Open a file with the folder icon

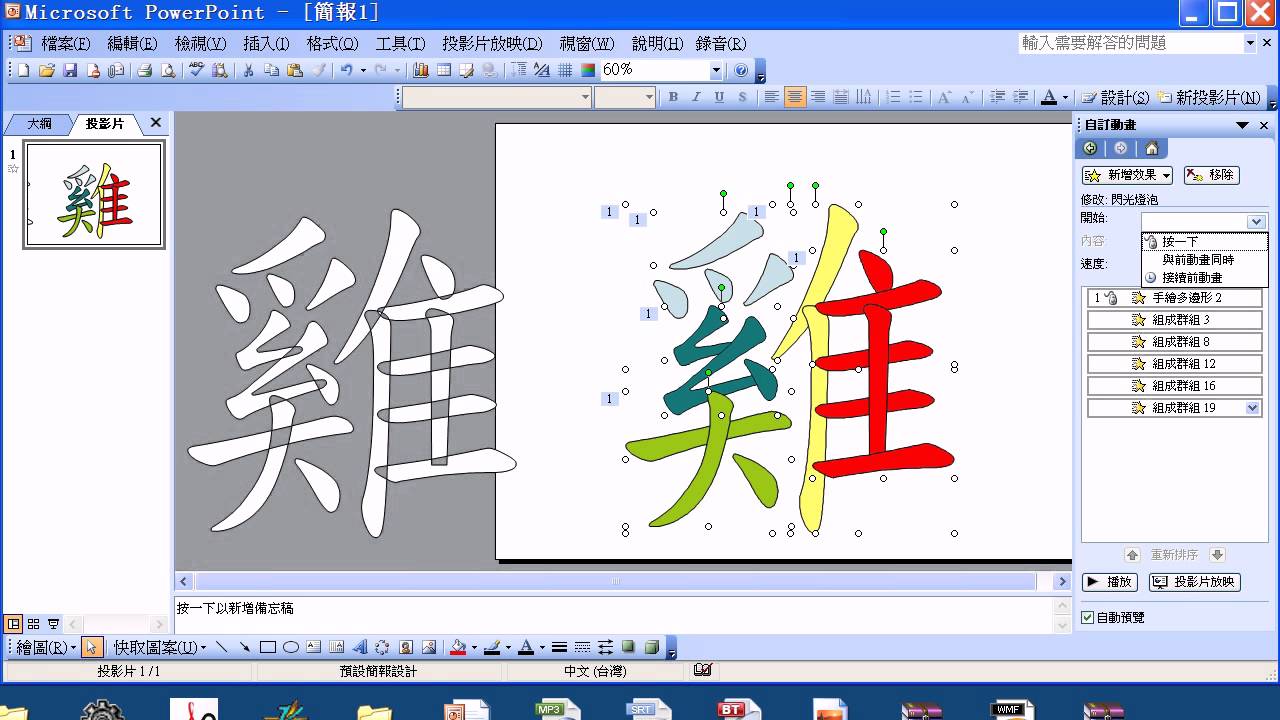click(46, 70)
